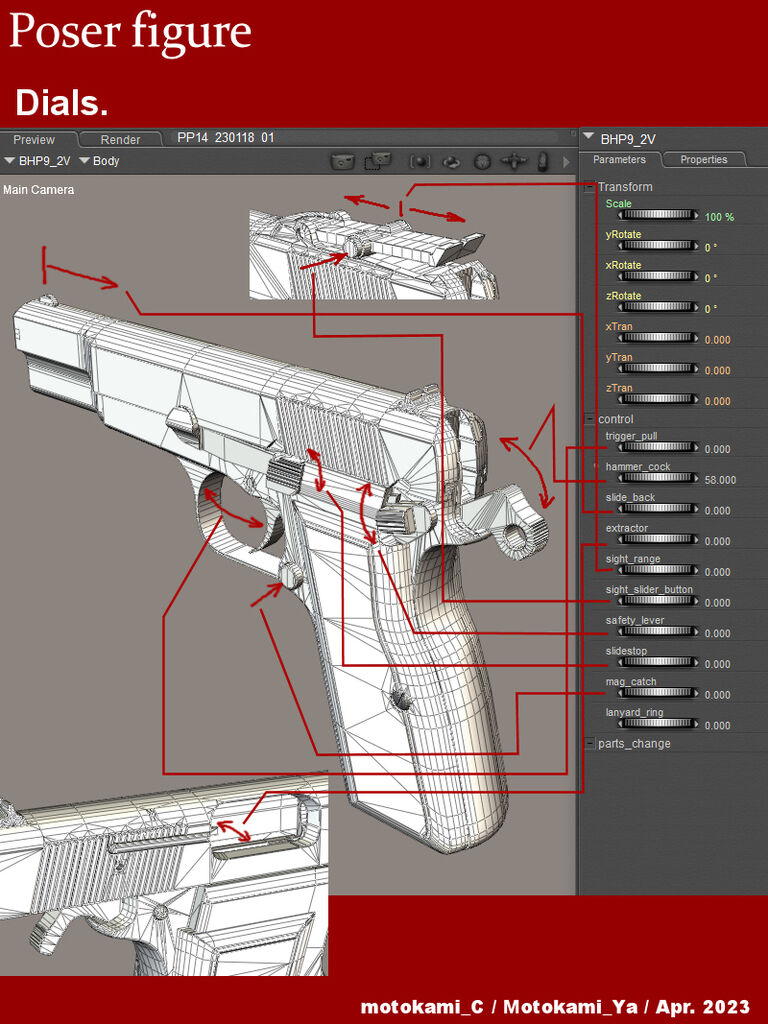This screenshot has width=768, height=1024.
Task: Click the Main Camera label
Action: [39, 190]
